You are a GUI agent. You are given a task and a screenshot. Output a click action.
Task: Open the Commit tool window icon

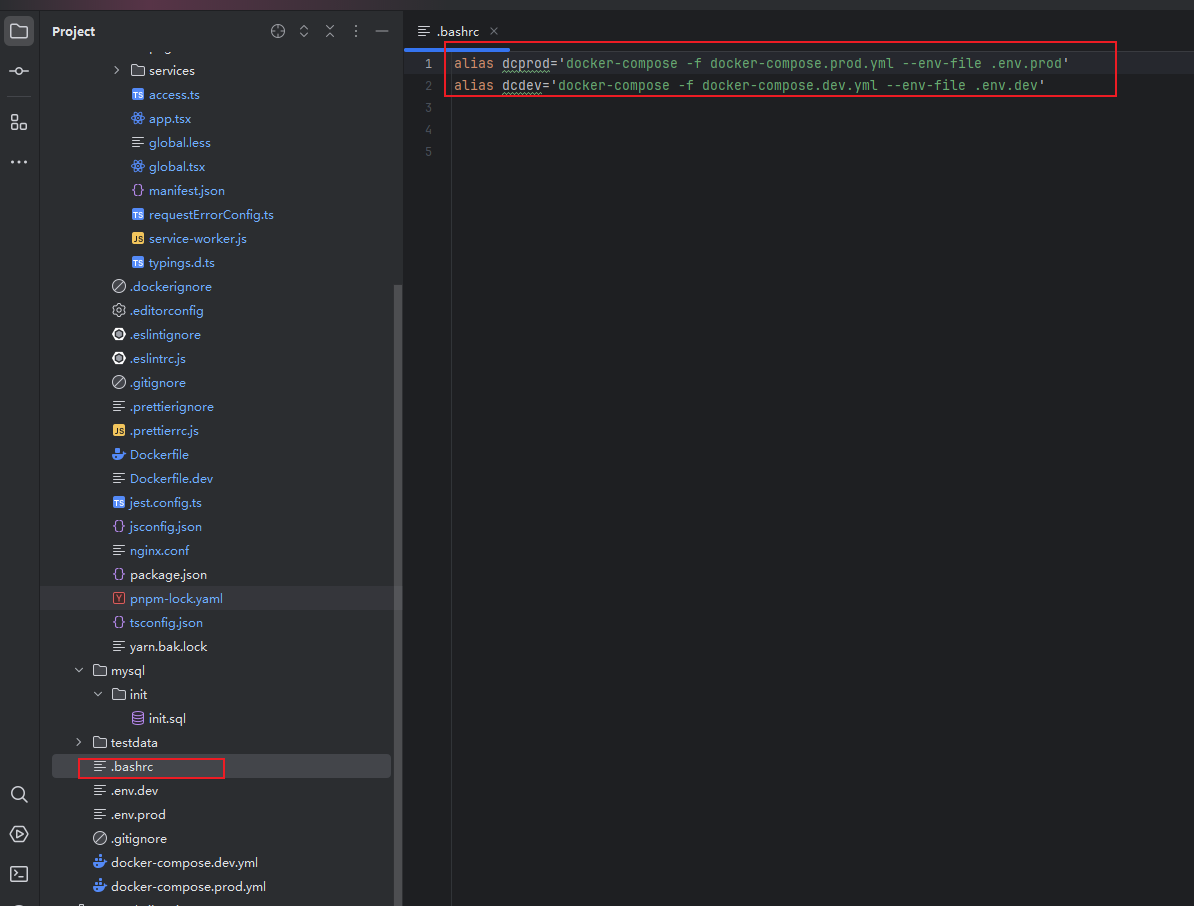[19, 71]
